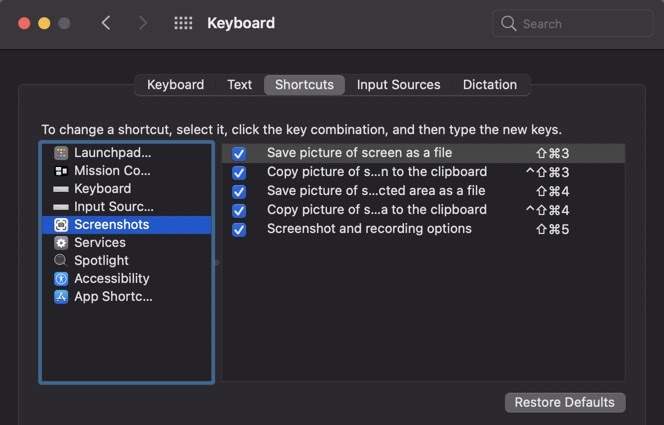
Task: Click the Spotlight magnifier icon
Action: click(x=61, y=261)
